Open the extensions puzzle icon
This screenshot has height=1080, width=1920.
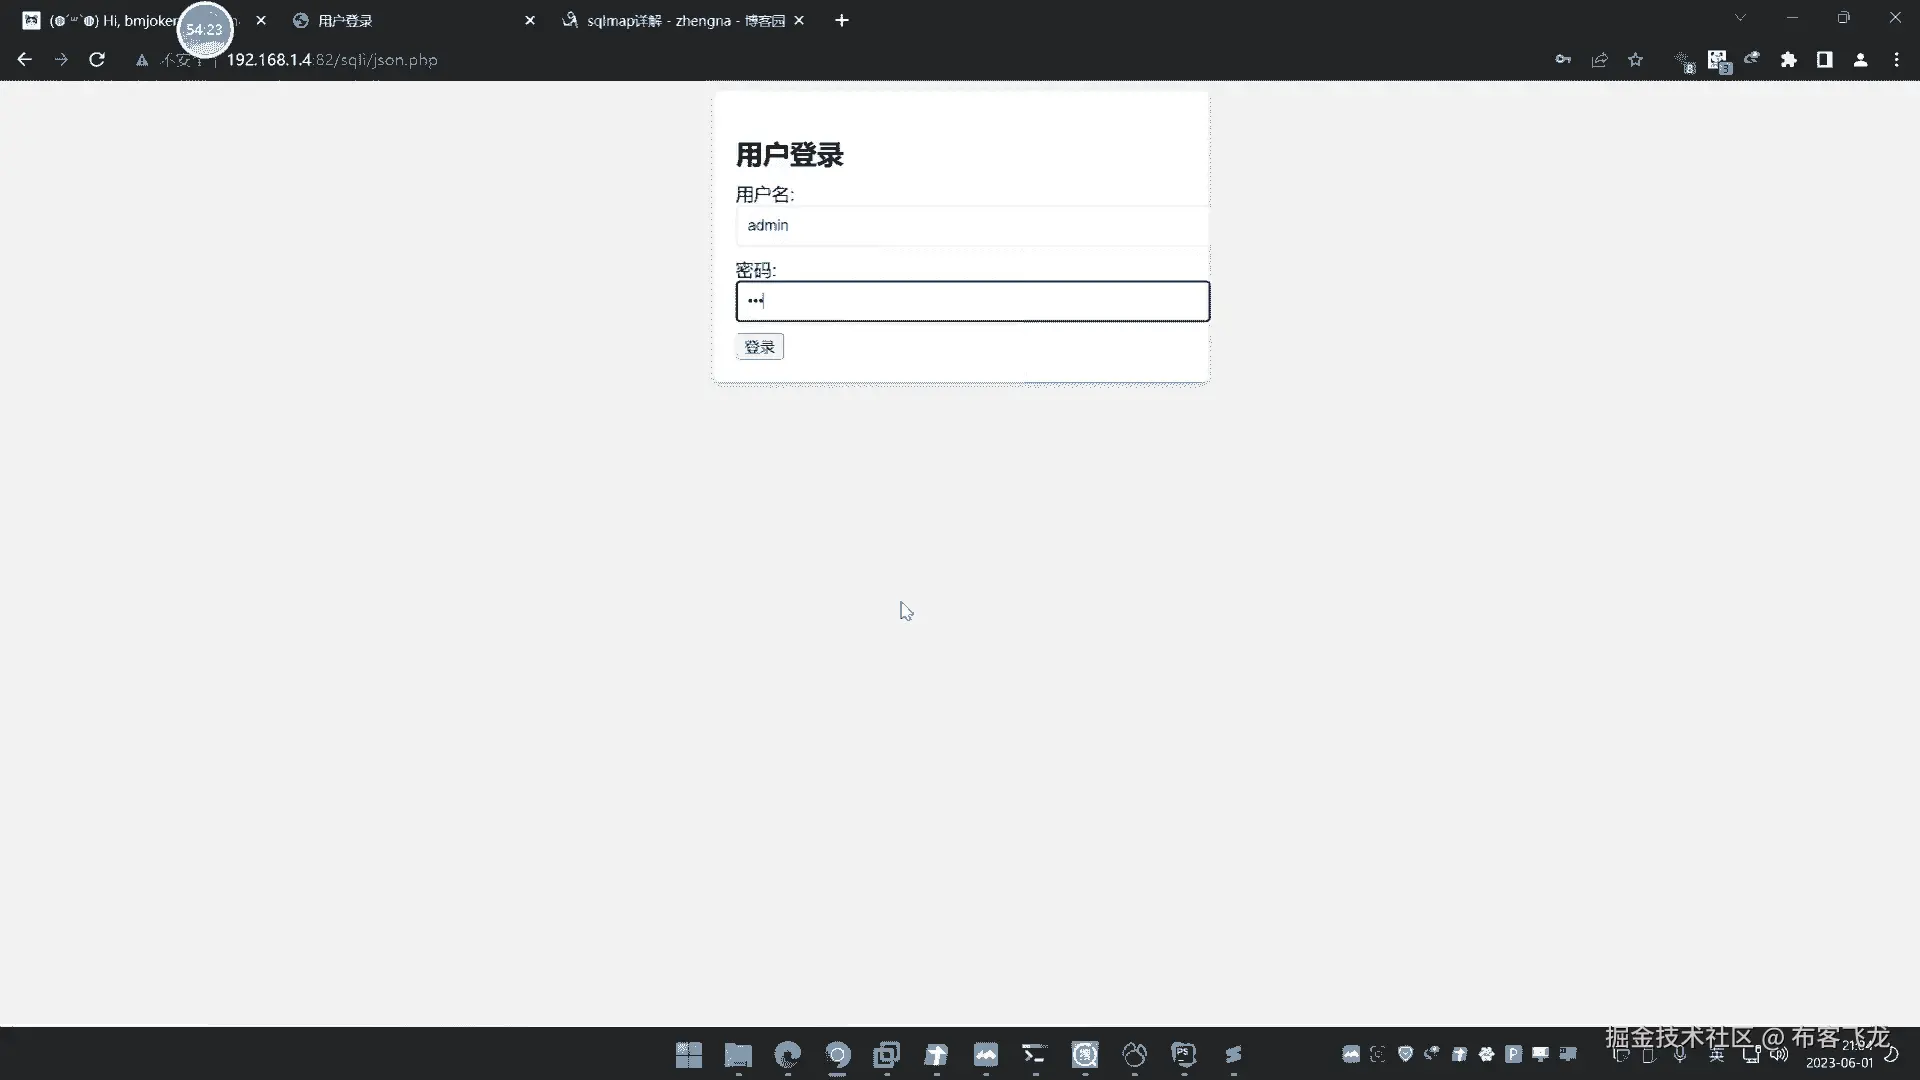point(1788,60)
